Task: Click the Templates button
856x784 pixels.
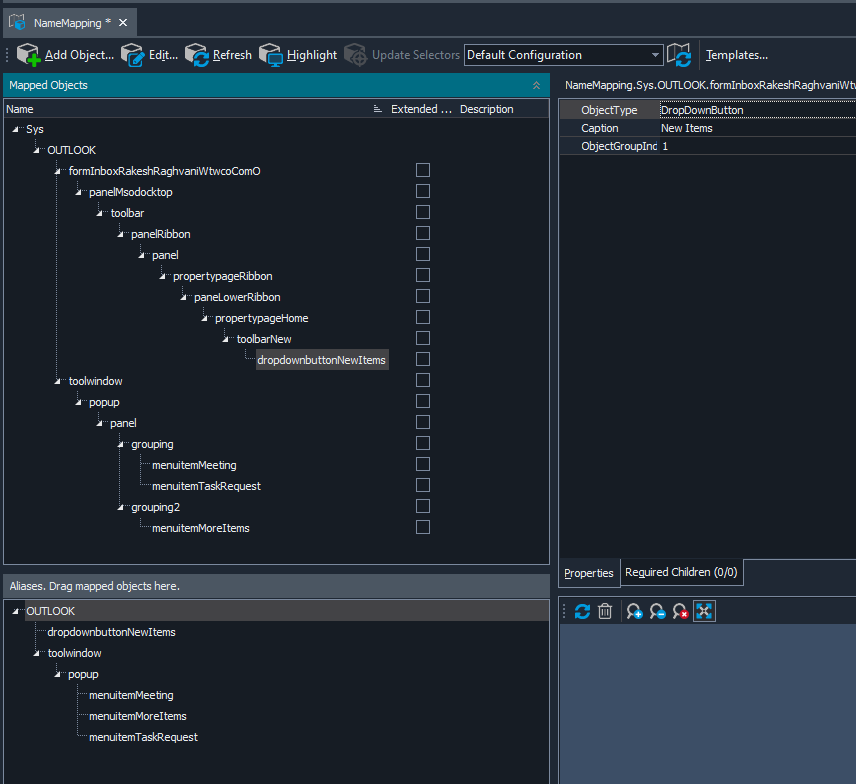Action: click(737, 55)
